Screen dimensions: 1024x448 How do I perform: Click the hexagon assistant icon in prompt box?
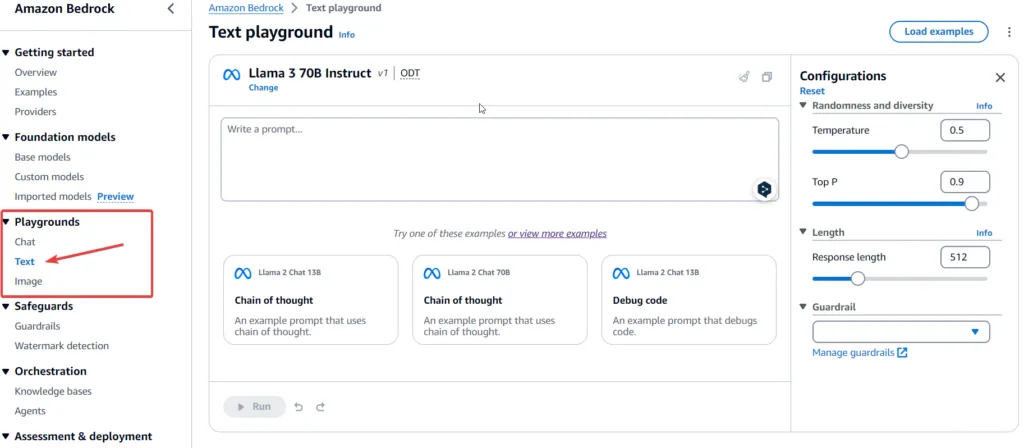[764, 189]
